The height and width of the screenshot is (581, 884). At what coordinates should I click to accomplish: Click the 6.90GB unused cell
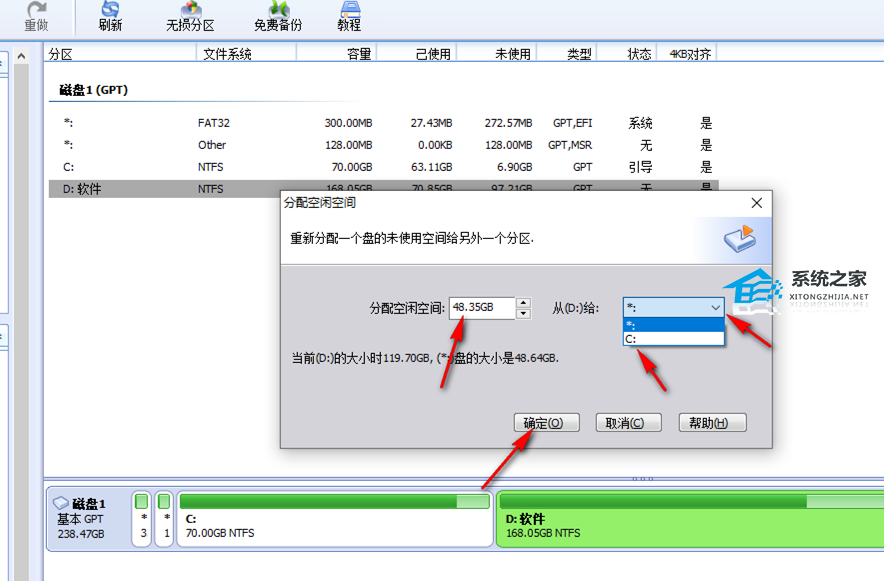coord(514,167)
